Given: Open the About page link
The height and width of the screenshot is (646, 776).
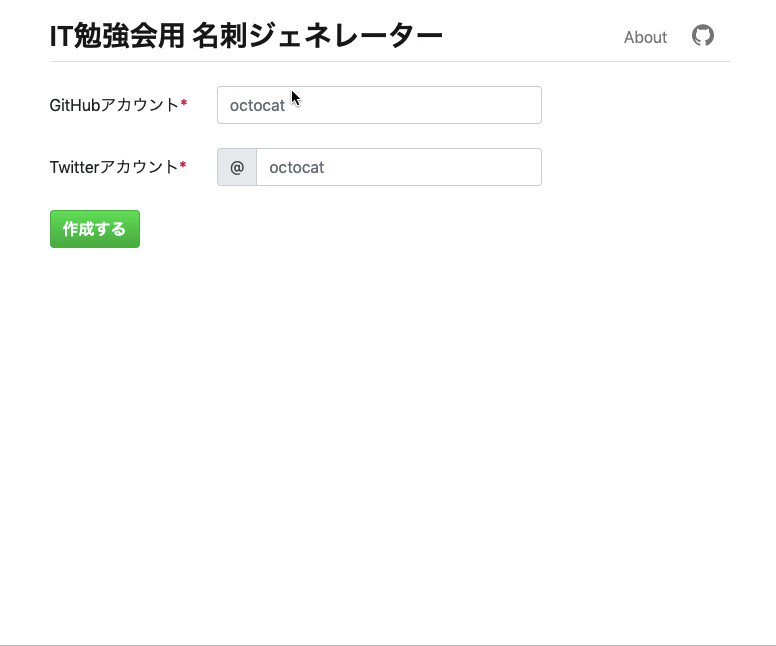Looking at the screenshot, I should coord(645,37).
